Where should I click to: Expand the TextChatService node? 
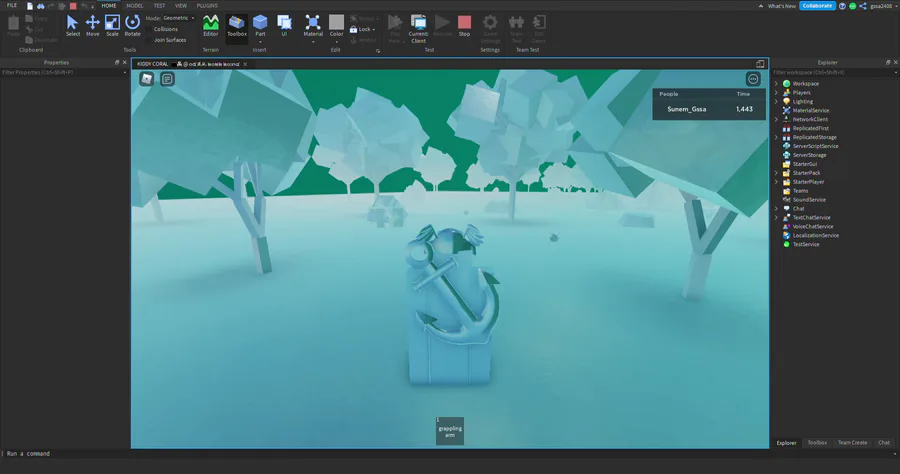[x=777, y=217]
